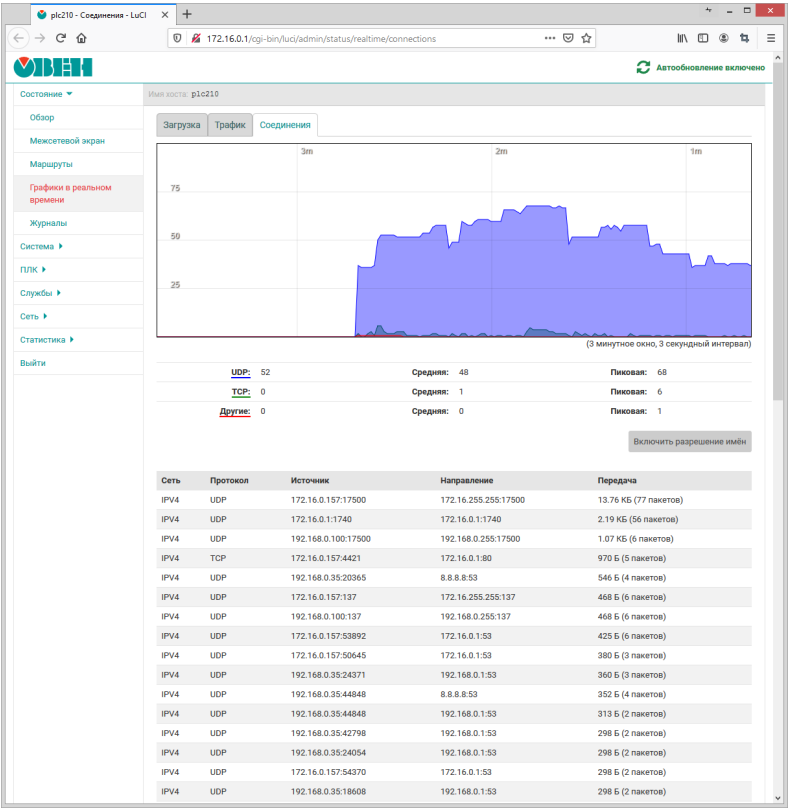This screenshot has width=793, height=812.
Task: Expand the Система menu section
Action: (x=41, y=246)
